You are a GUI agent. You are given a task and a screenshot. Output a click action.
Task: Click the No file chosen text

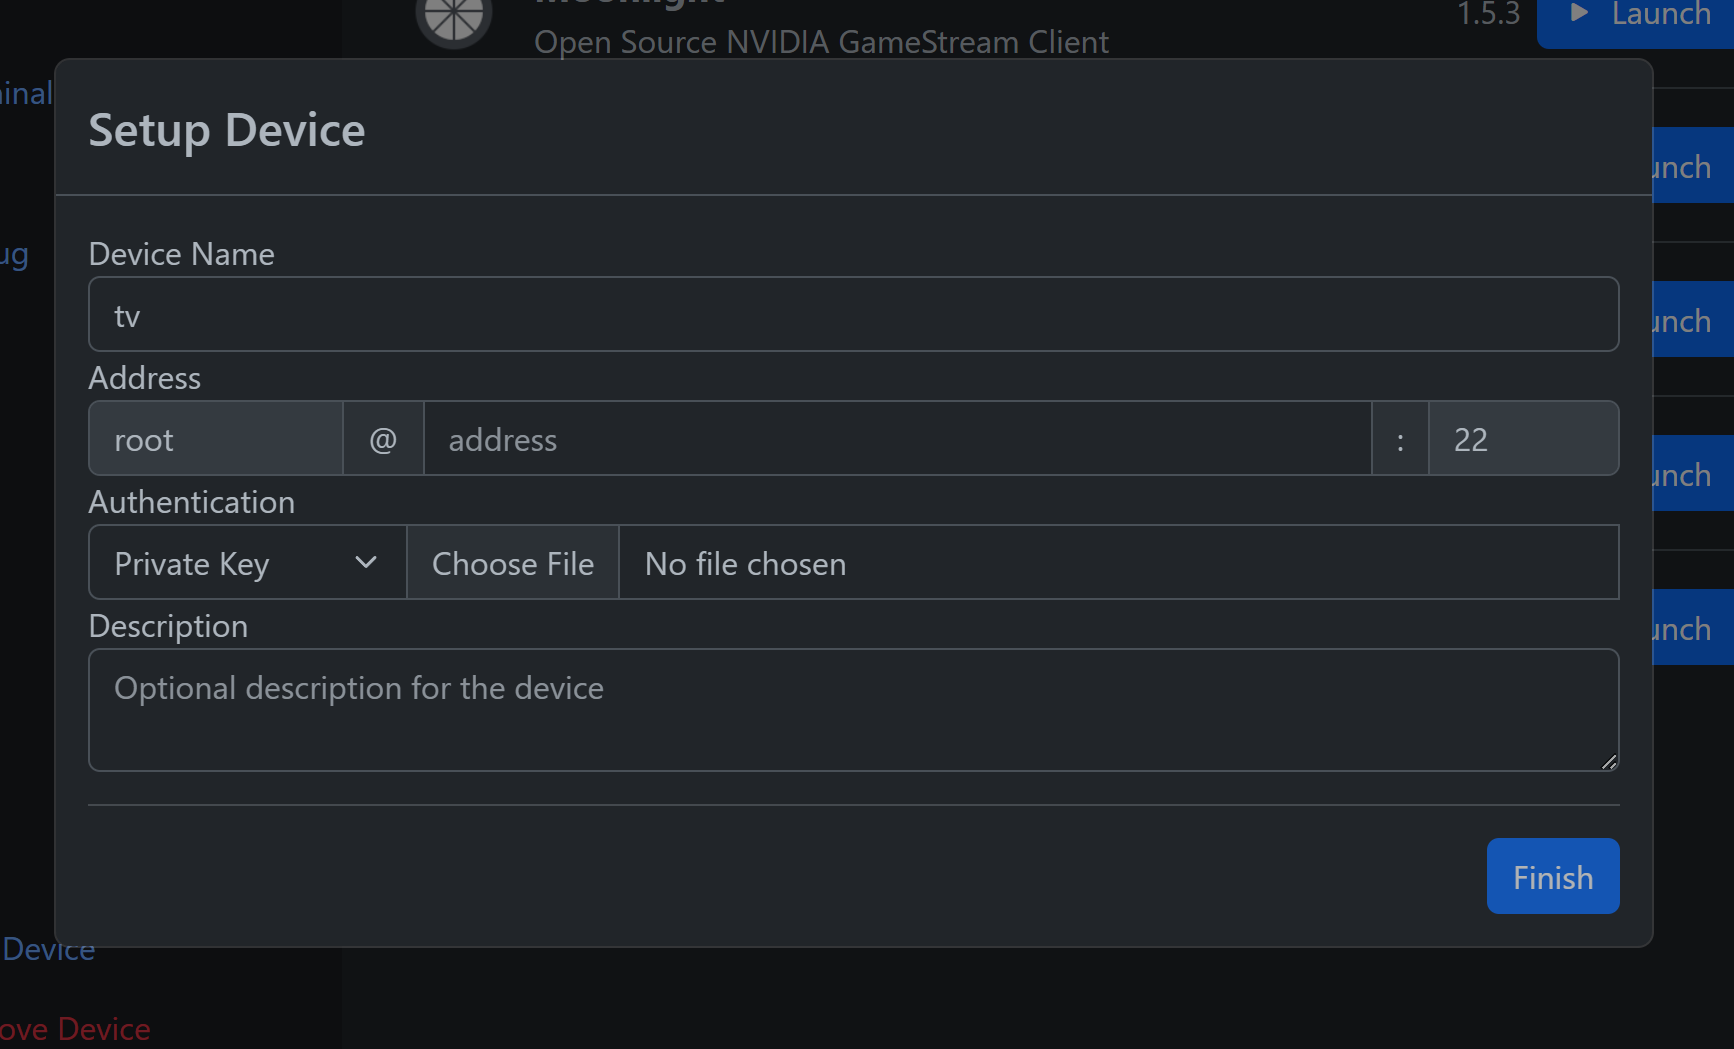coord(745,564)
